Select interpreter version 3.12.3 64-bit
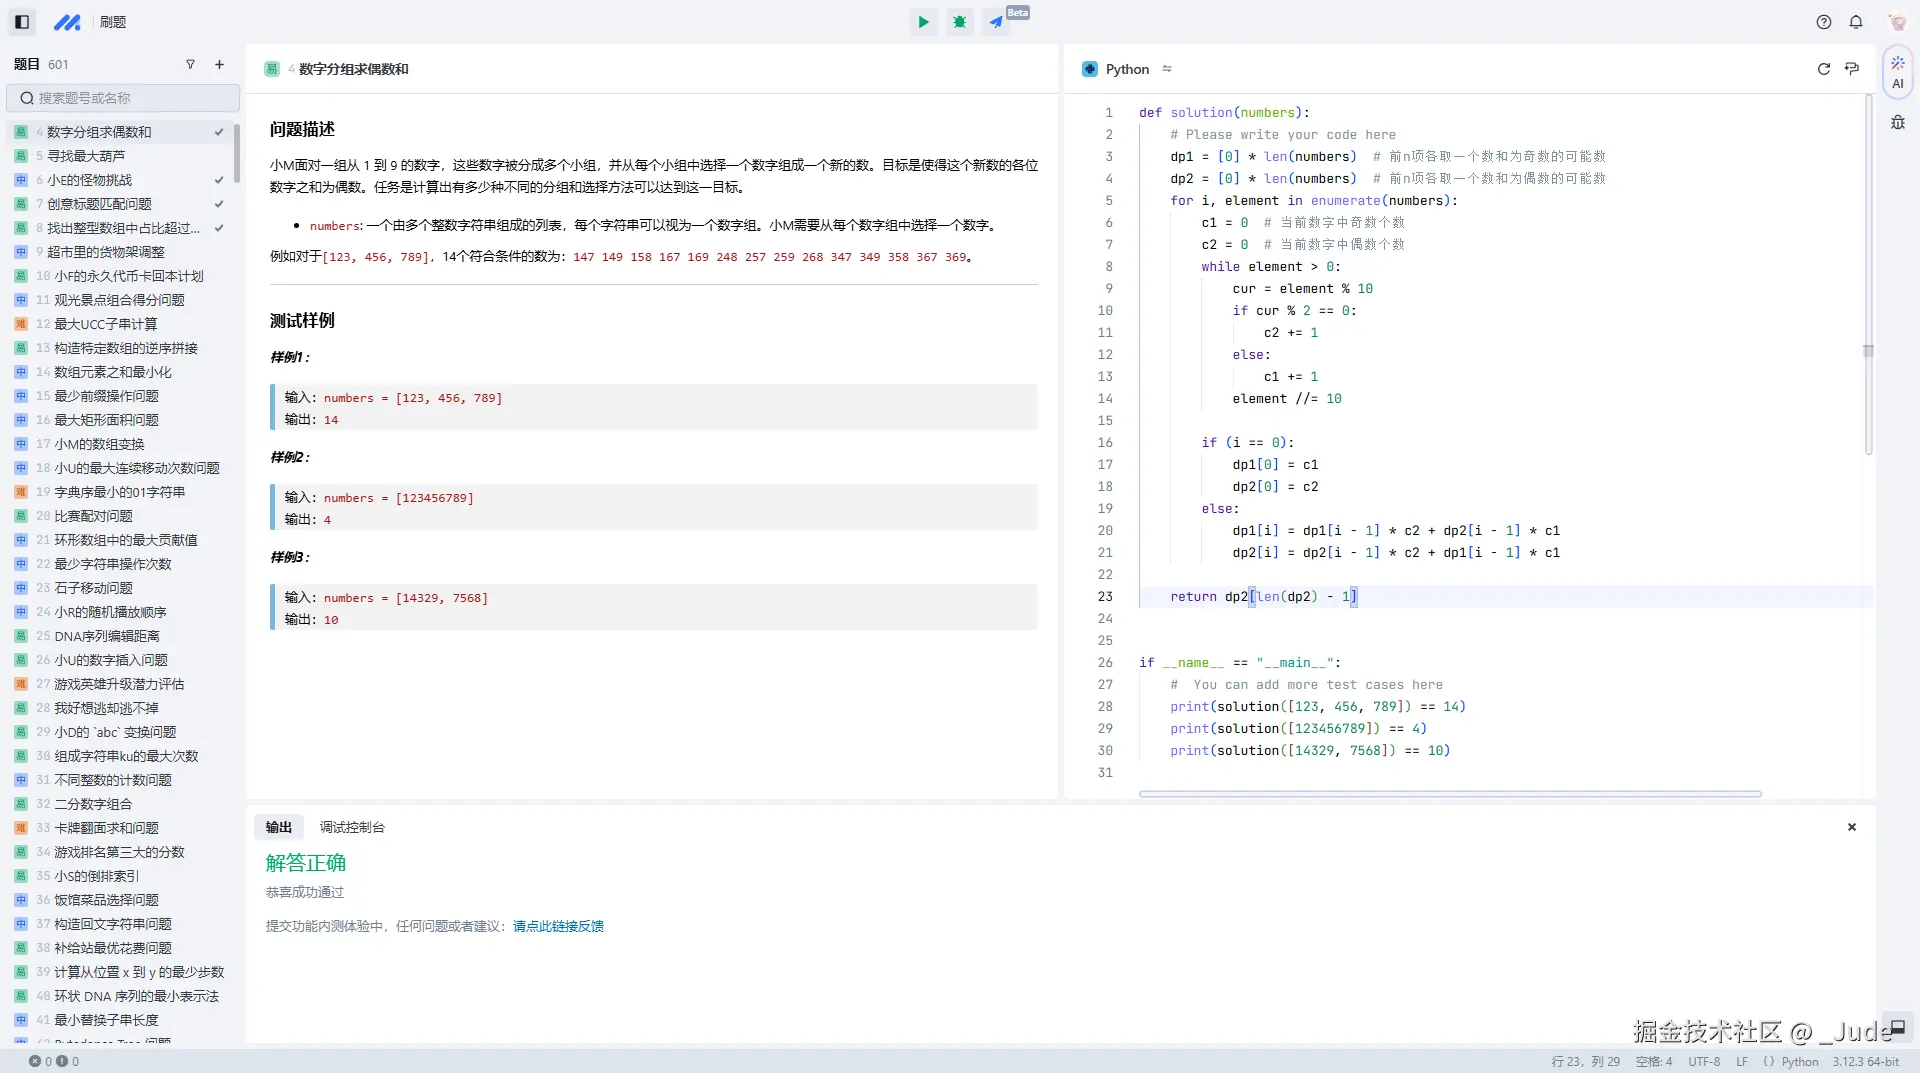This screenshot has height=1073, width=1920. coord(1865,1062)
